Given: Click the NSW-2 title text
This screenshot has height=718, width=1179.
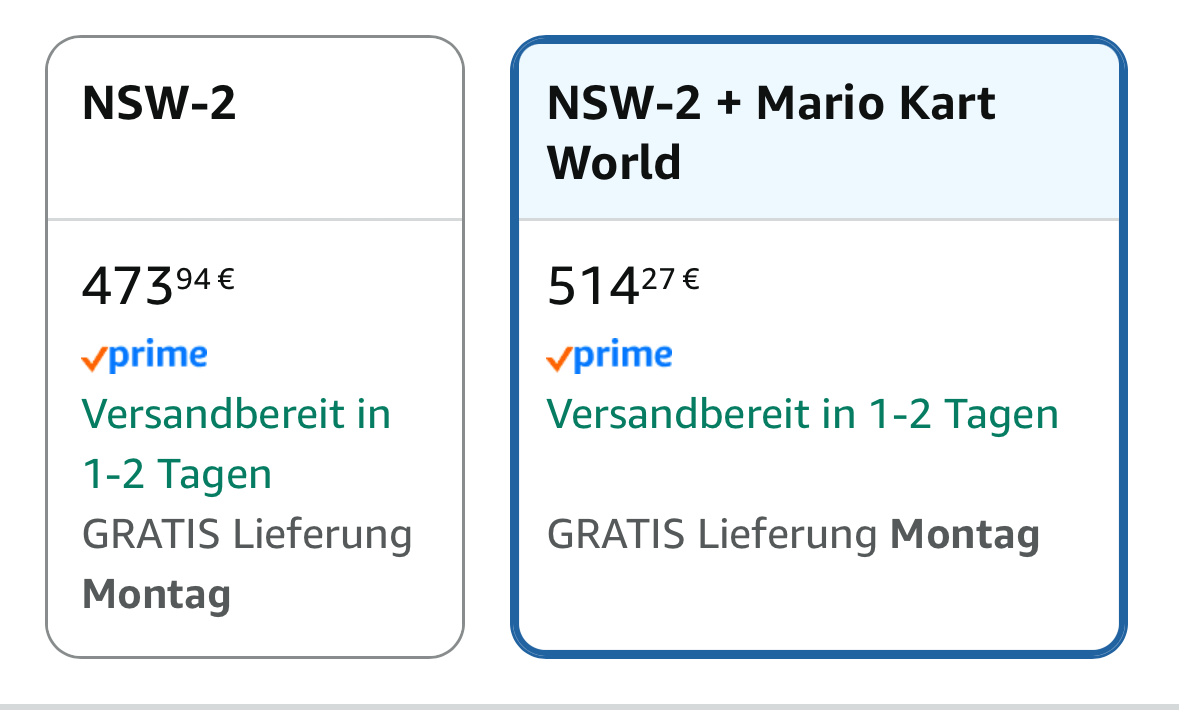Looking at the screenshot, I should click(x=159, y=103).
